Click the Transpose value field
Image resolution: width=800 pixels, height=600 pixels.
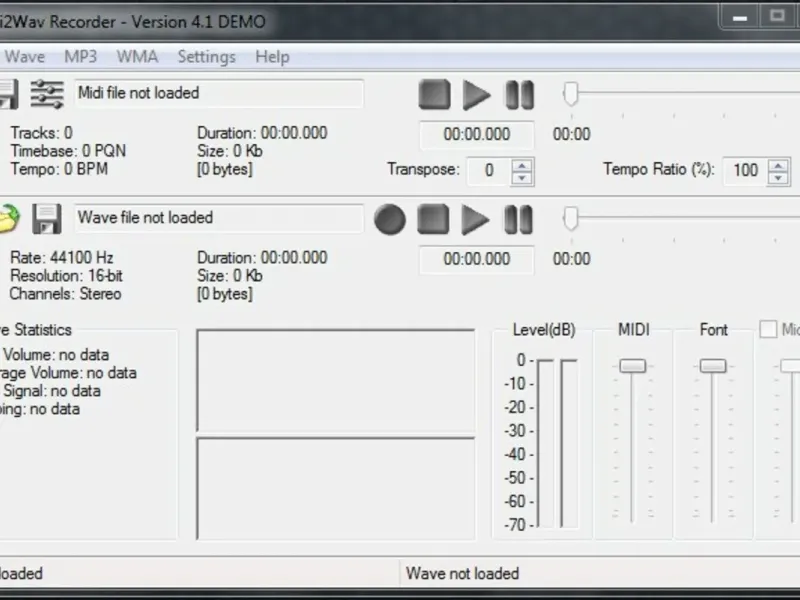pos(489,170)
